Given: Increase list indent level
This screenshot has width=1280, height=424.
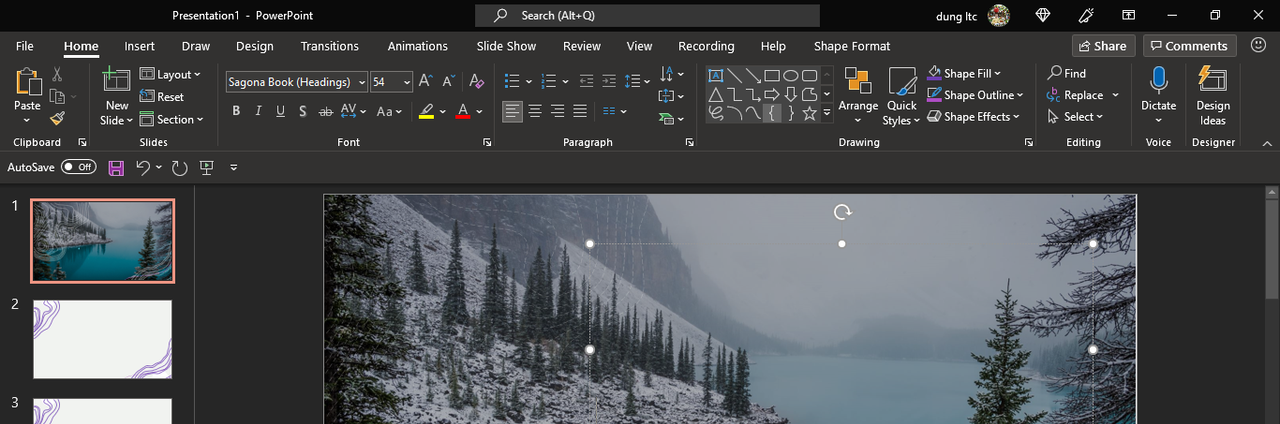Looking at the screenshot, I should 608,81.
